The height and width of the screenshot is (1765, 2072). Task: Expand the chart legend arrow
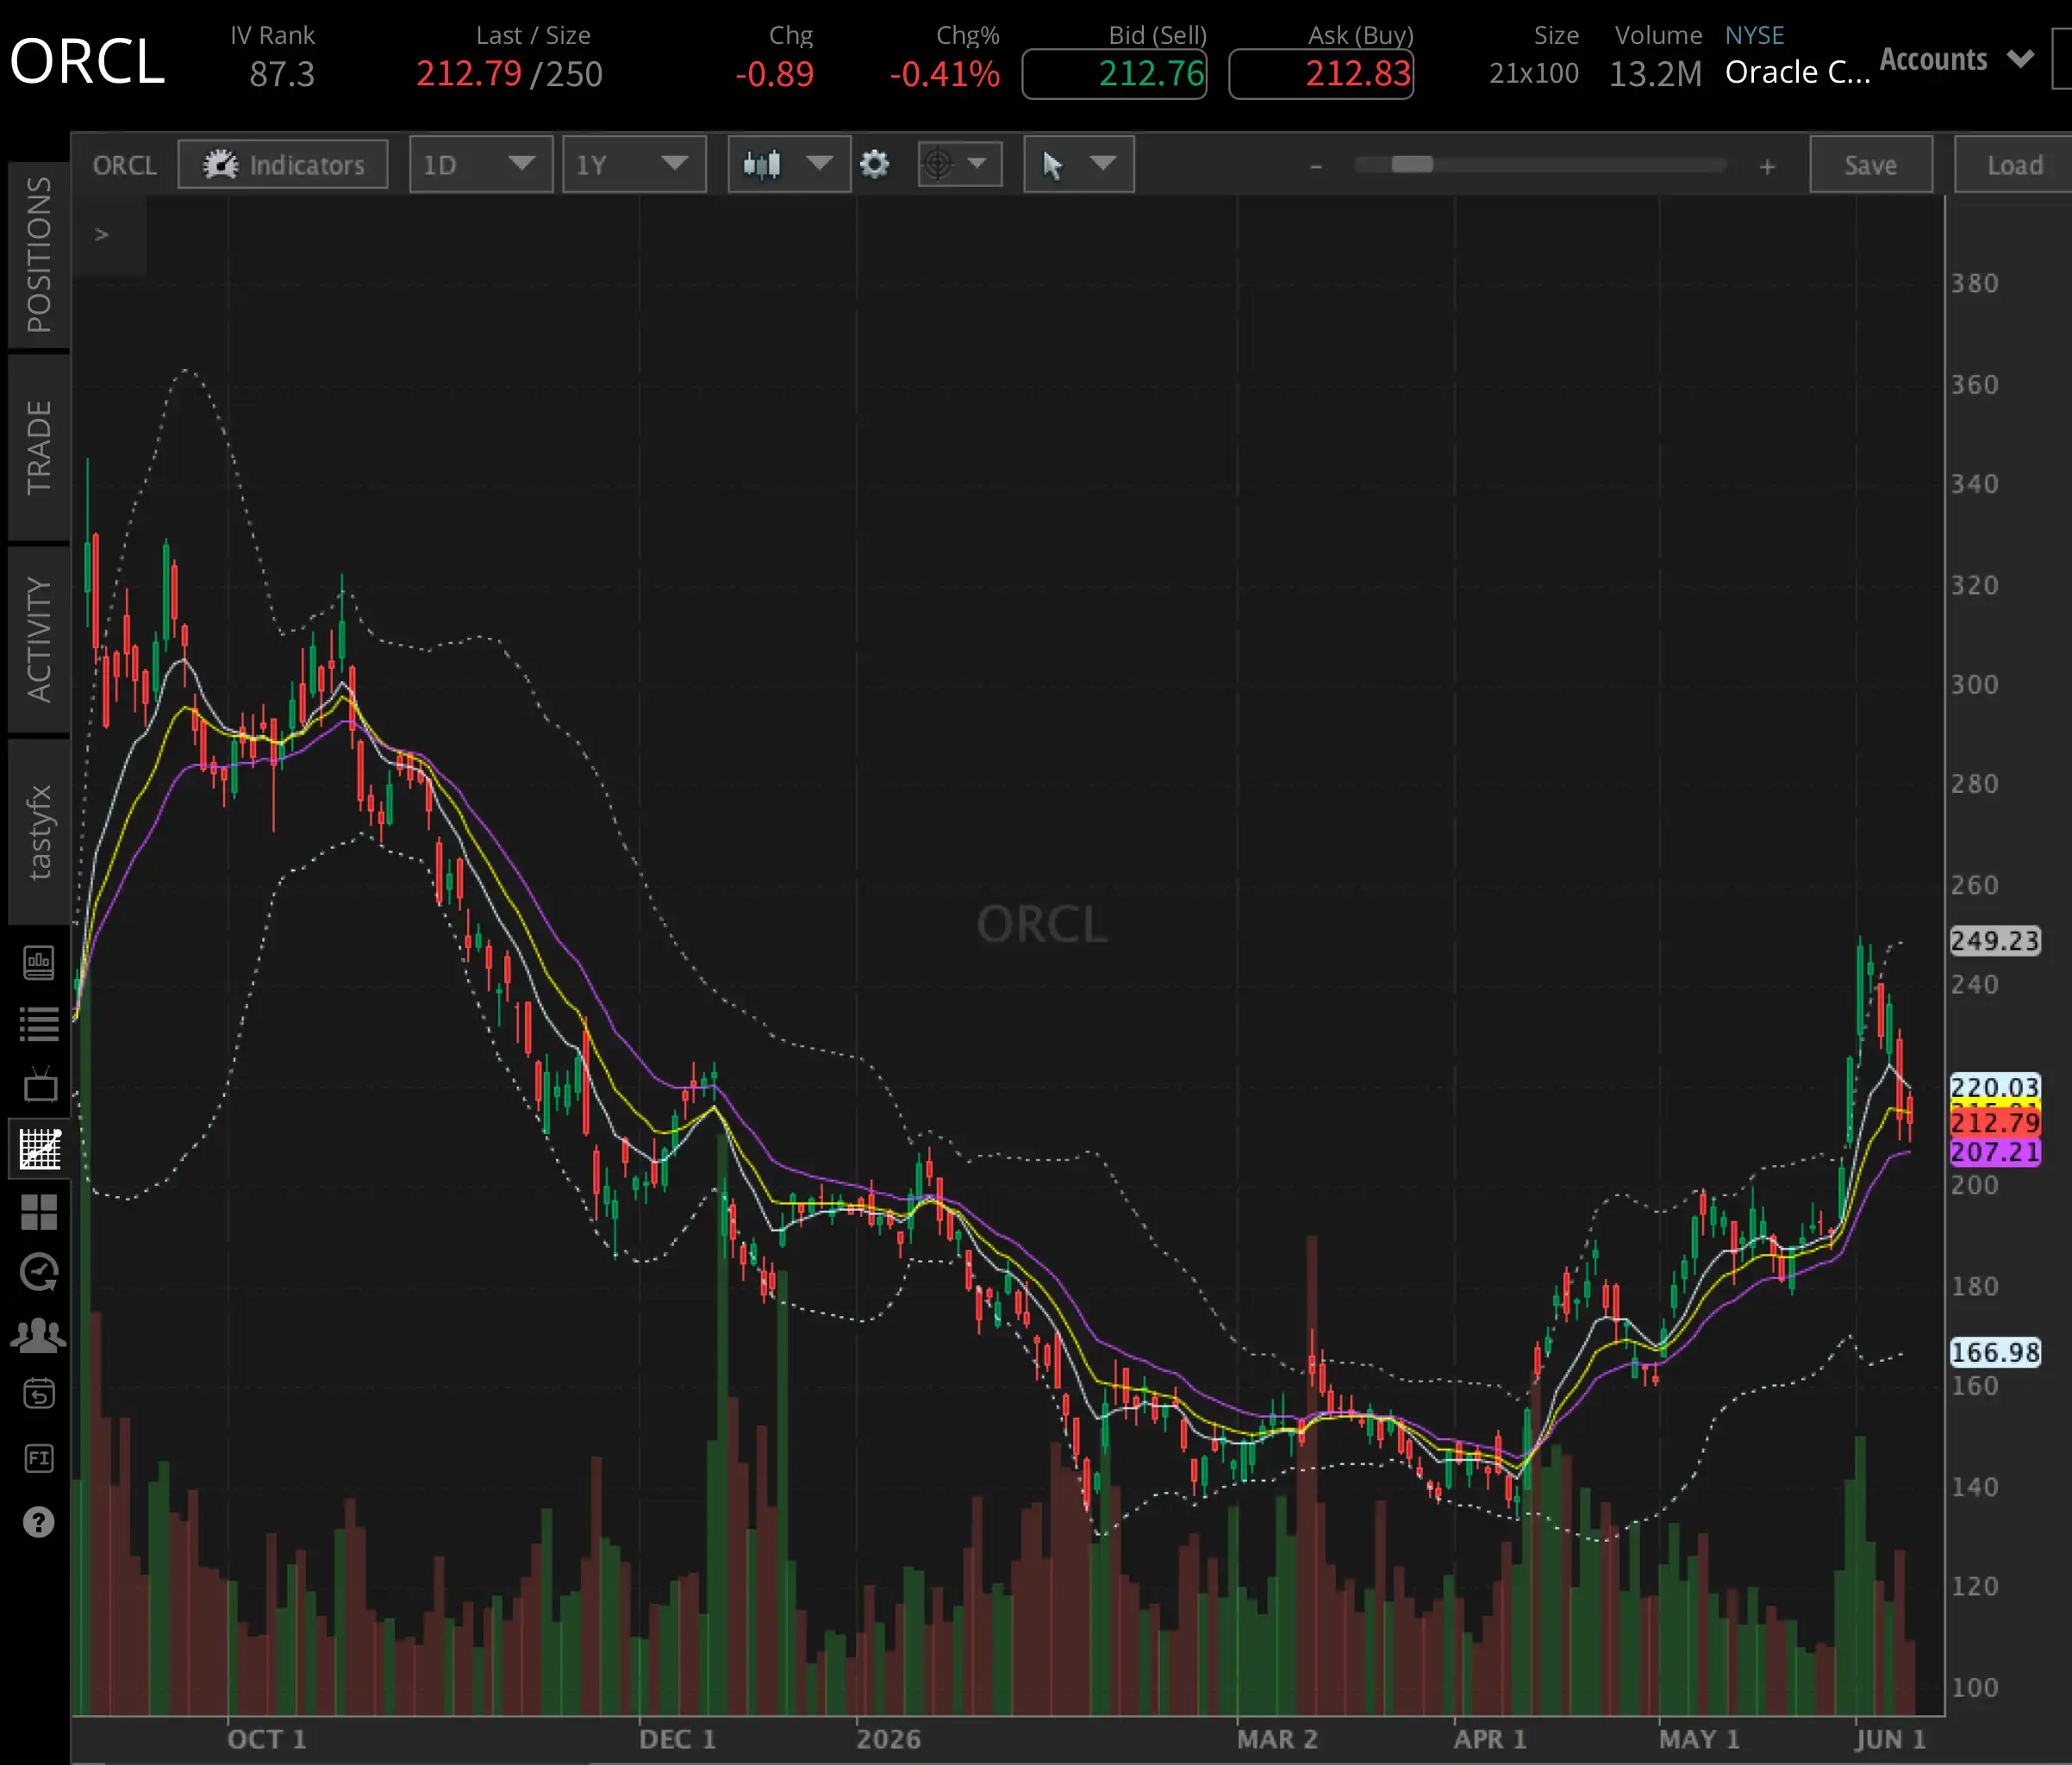click(x=101, y=234)
